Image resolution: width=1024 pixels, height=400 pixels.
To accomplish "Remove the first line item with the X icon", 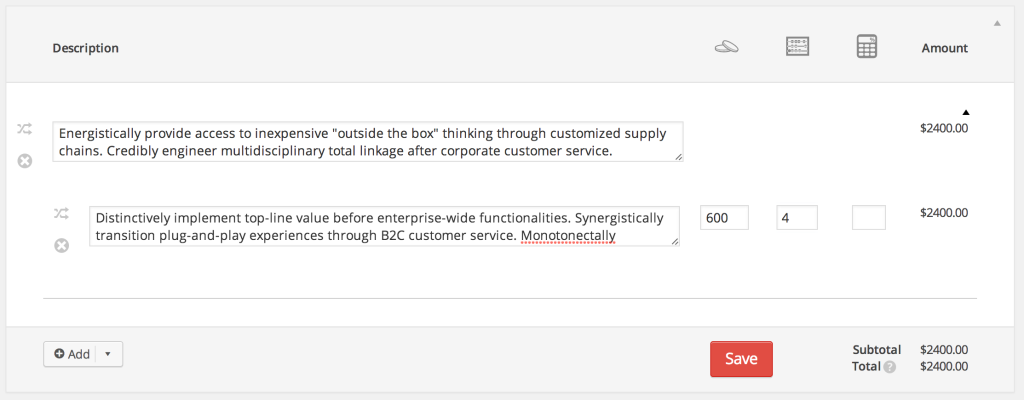I will (25, 161).
